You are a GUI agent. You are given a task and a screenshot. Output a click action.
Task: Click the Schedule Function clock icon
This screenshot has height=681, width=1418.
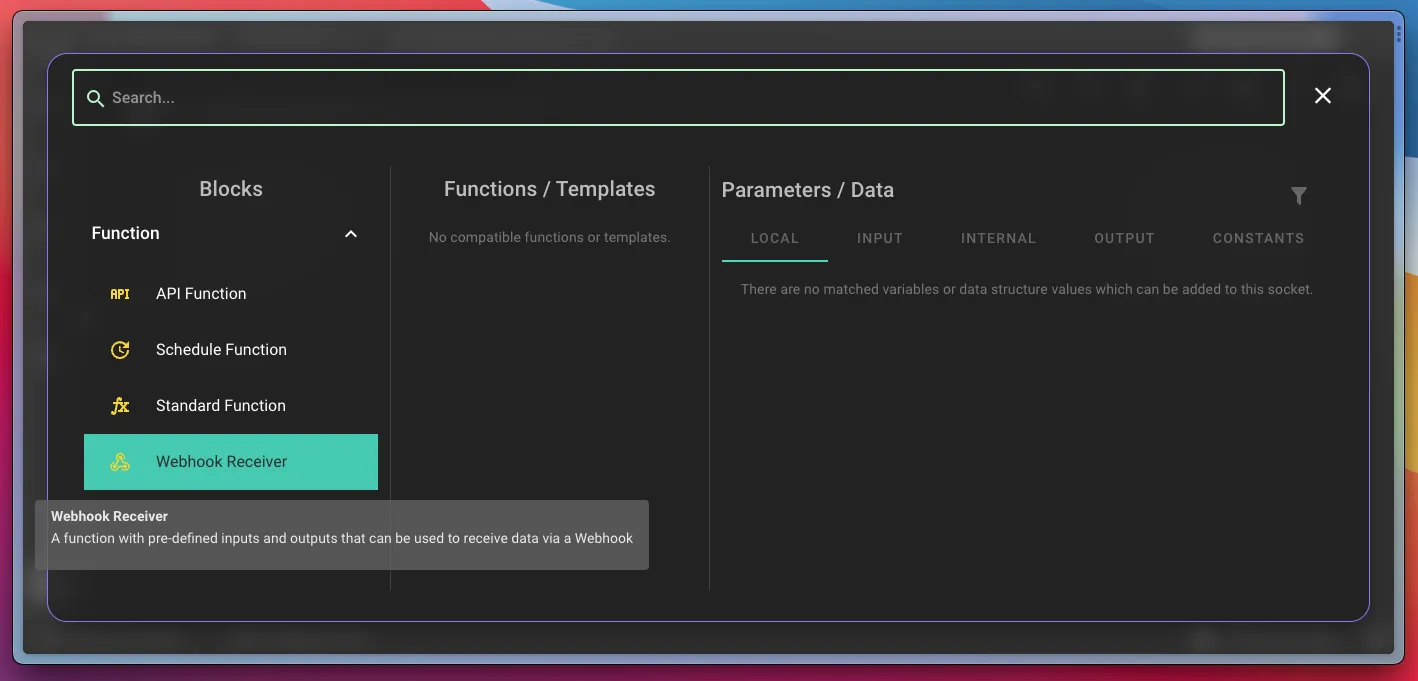coord(120,350)
